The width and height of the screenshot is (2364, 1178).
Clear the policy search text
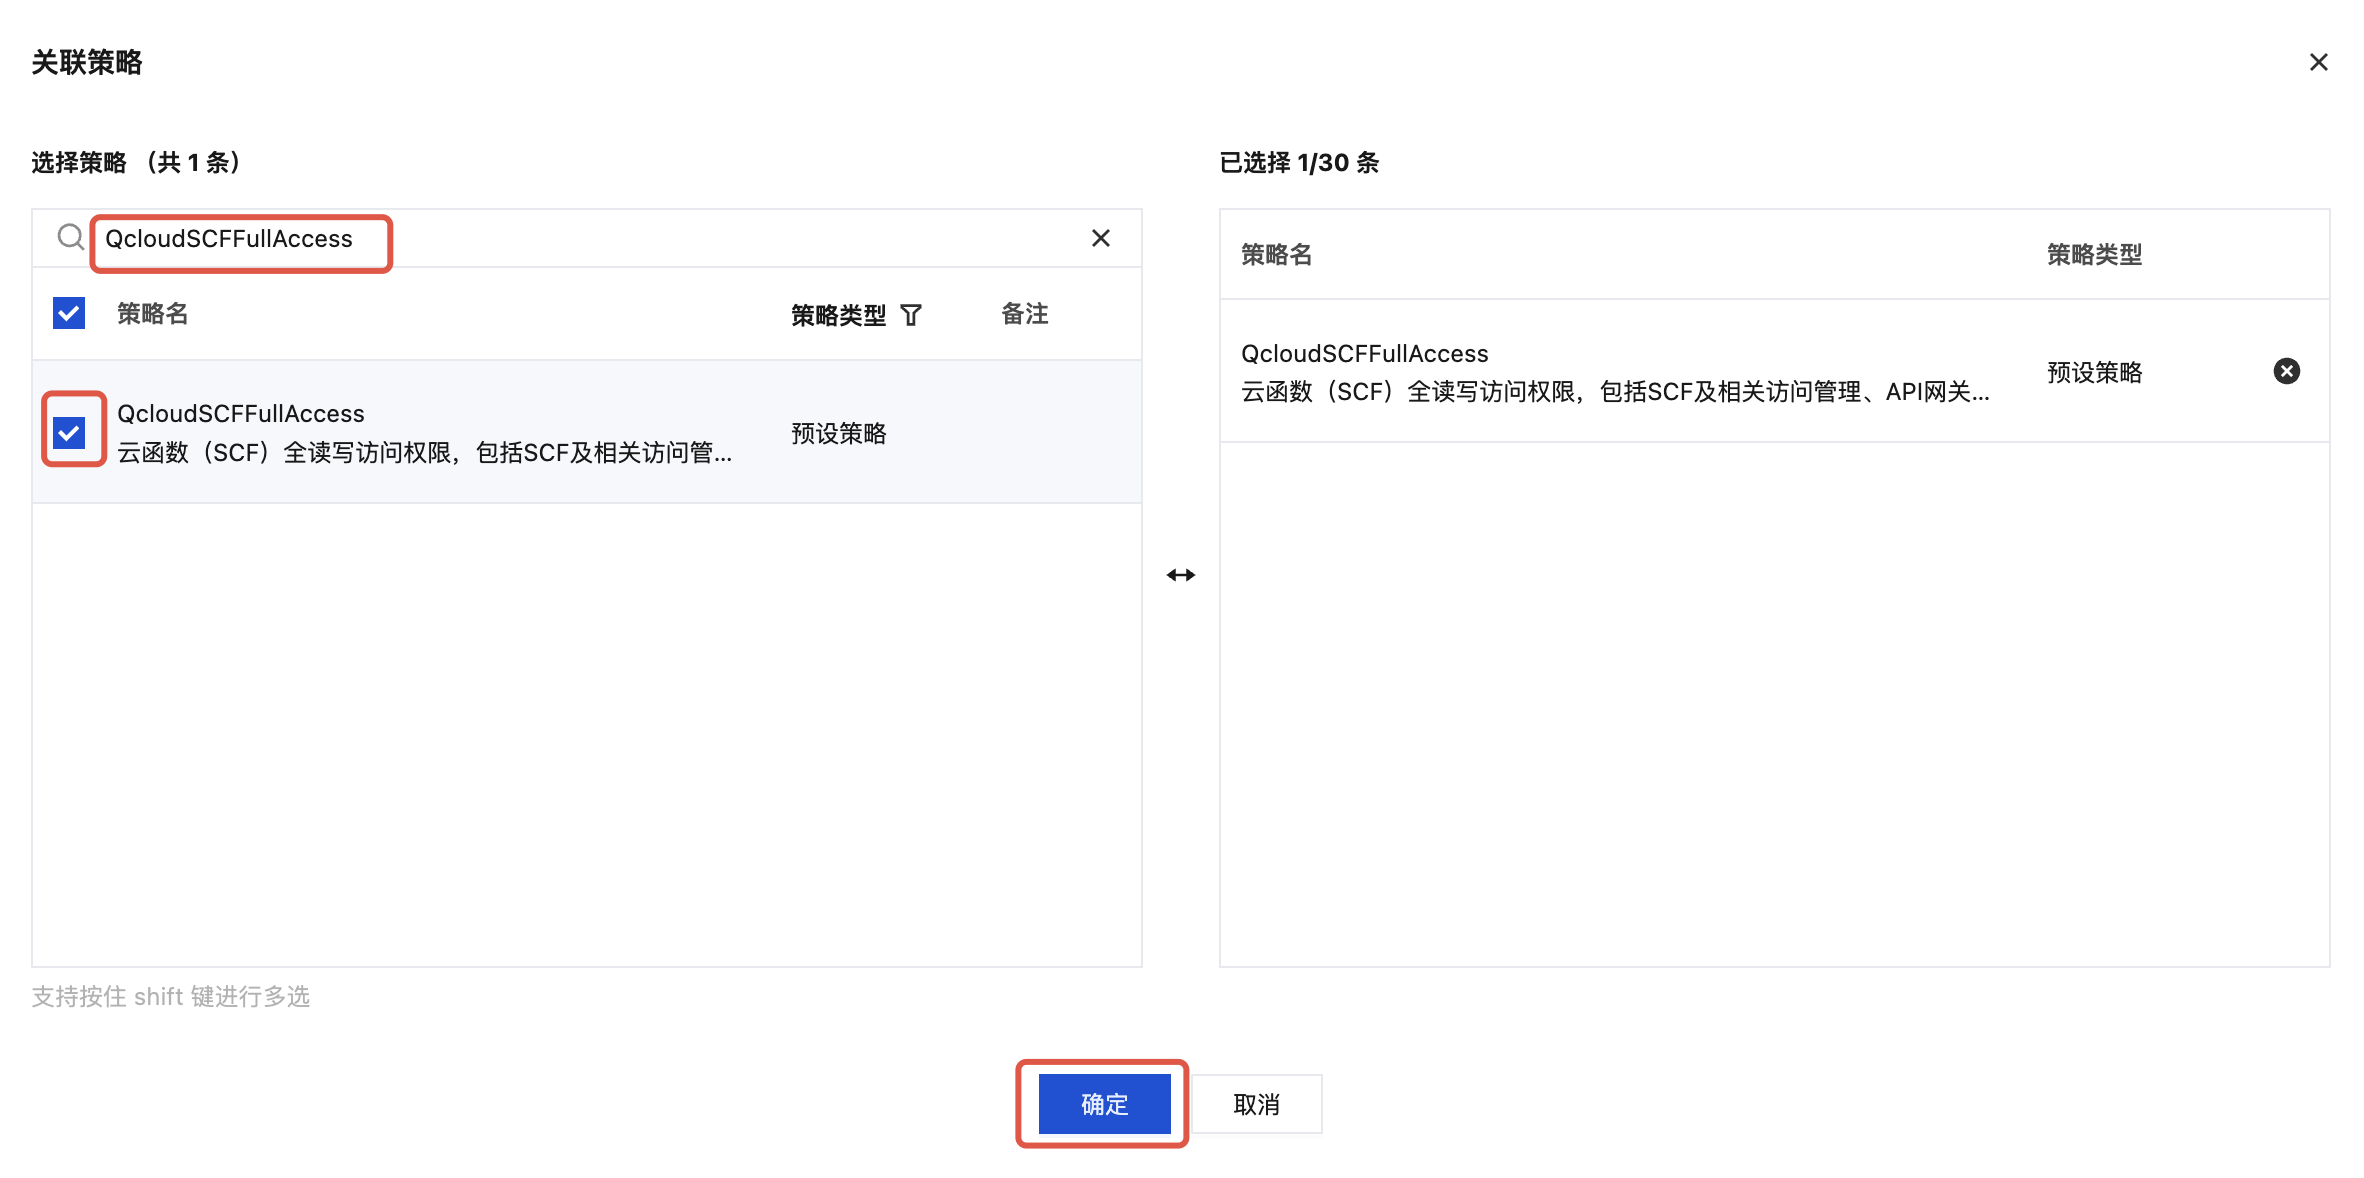pos(1100,238)
